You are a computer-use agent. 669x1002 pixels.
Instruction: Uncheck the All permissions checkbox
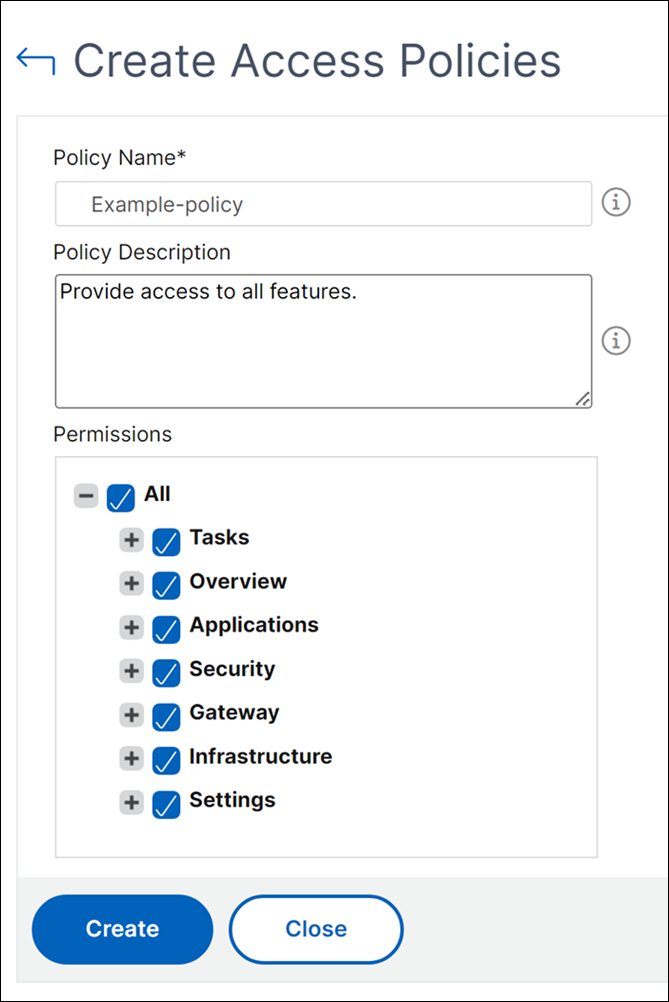point(121,498)
